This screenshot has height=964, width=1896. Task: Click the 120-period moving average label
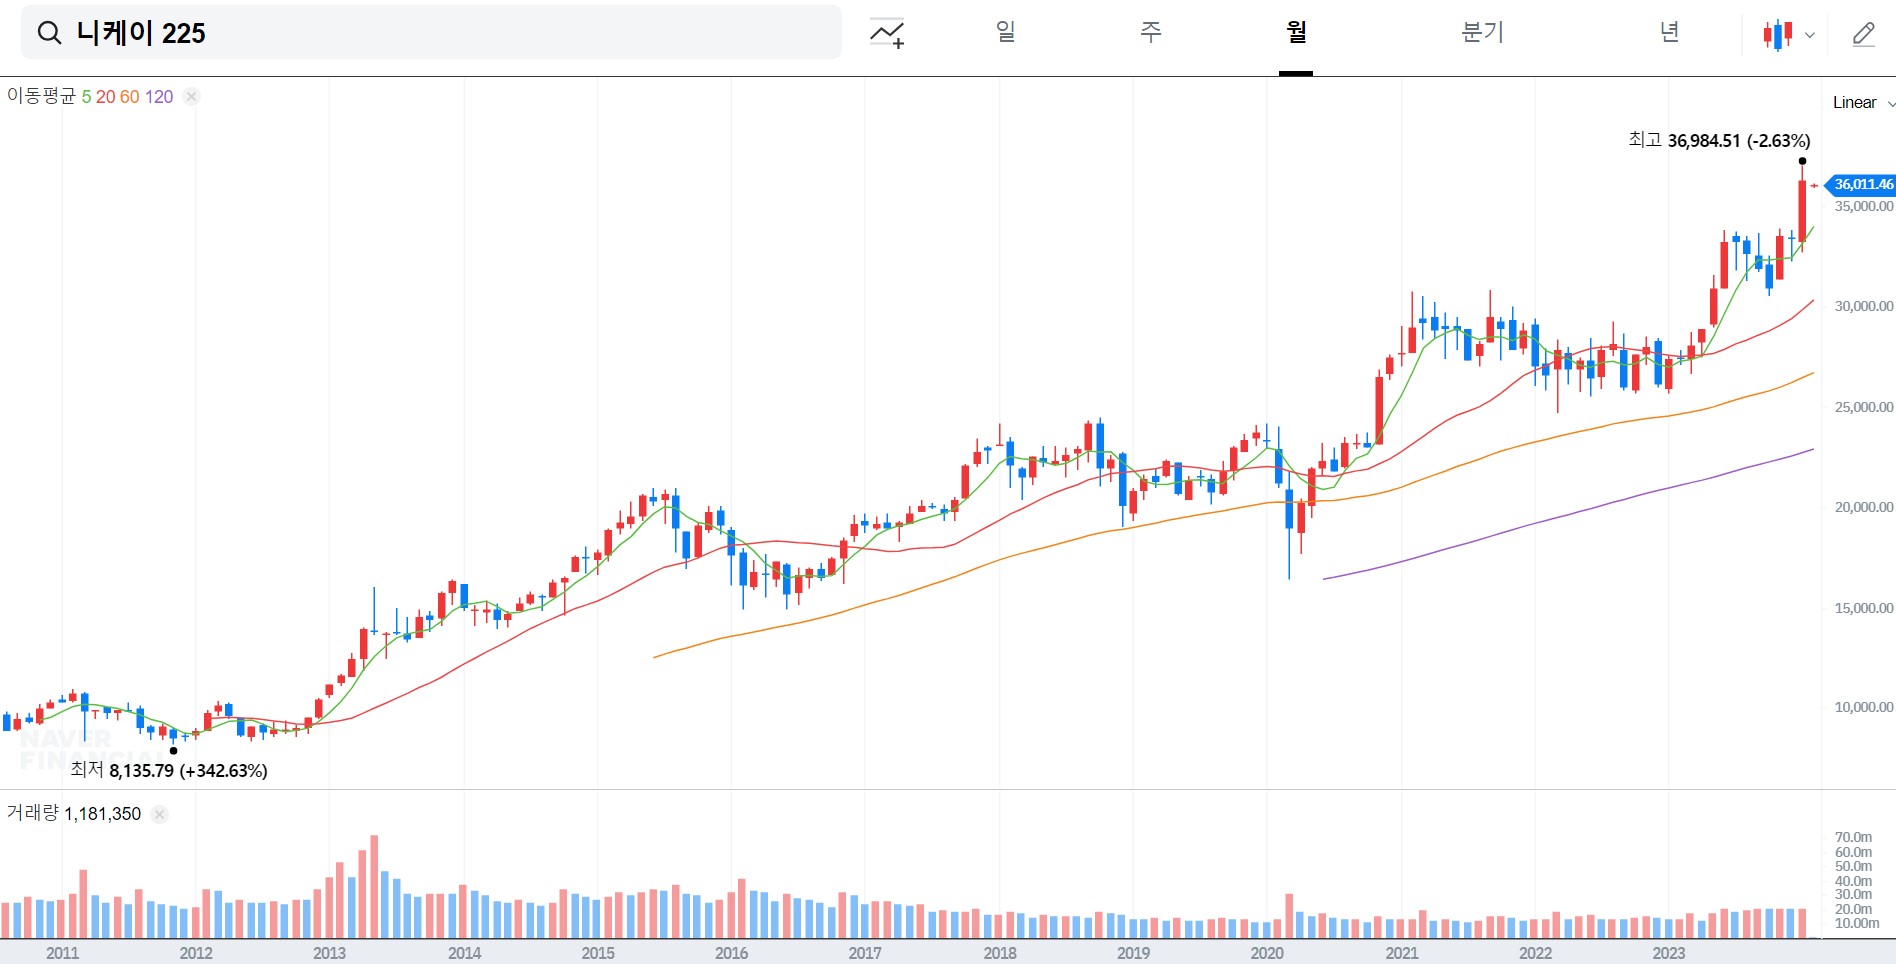click(159, 97)
